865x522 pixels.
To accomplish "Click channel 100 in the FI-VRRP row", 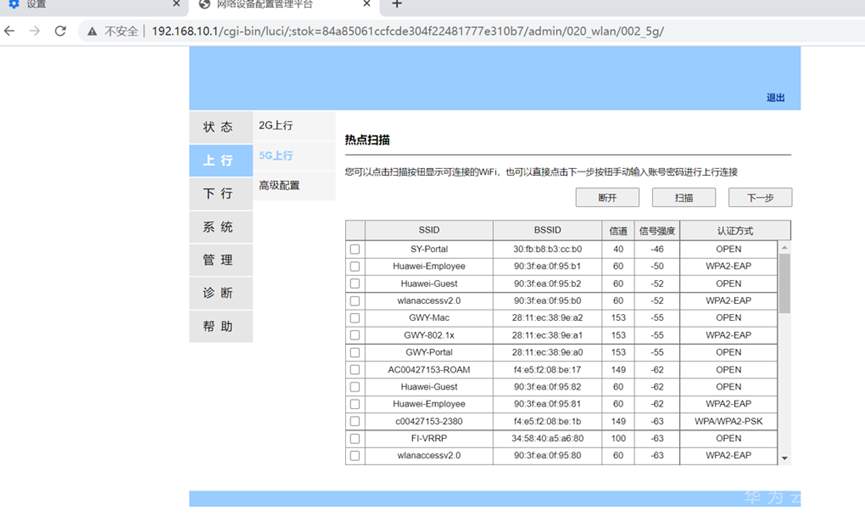I will tap(618, 439).
